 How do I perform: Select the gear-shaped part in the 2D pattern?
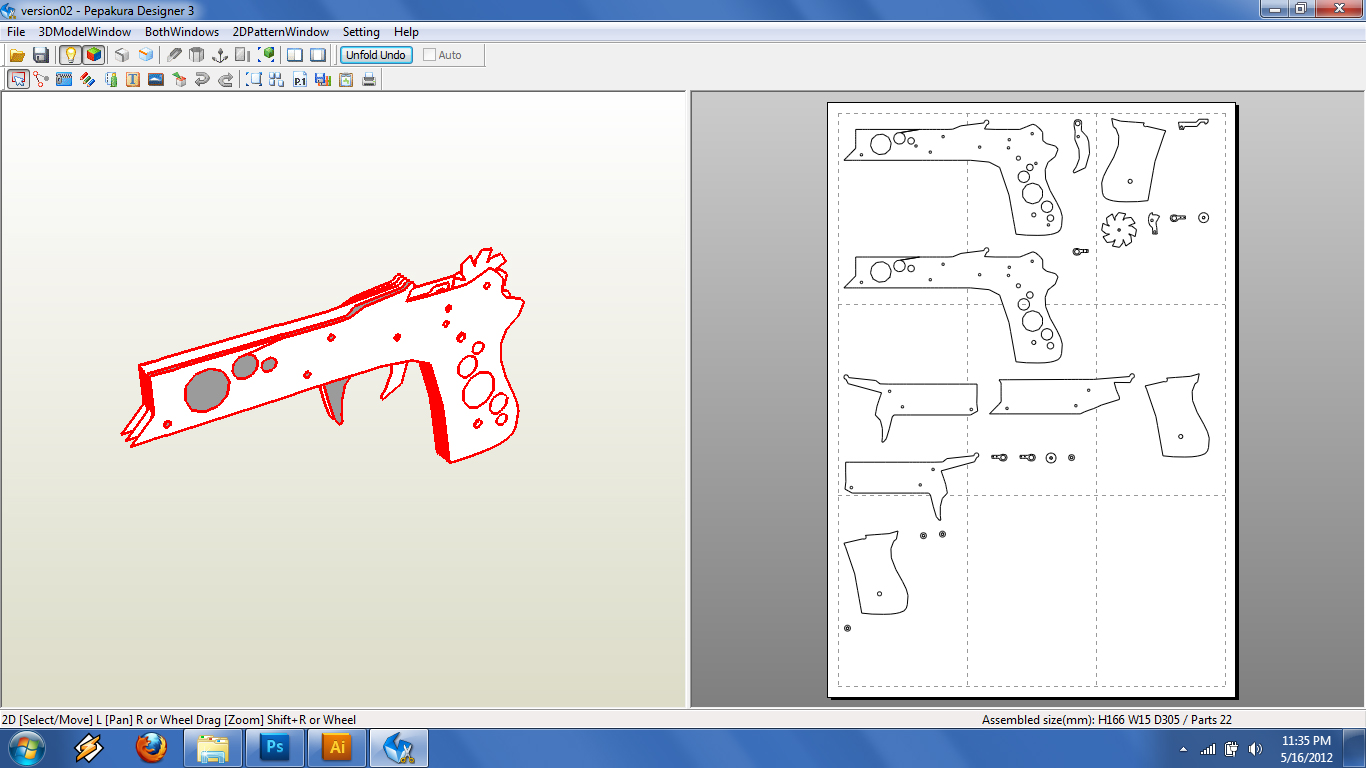click(1119, 230)
